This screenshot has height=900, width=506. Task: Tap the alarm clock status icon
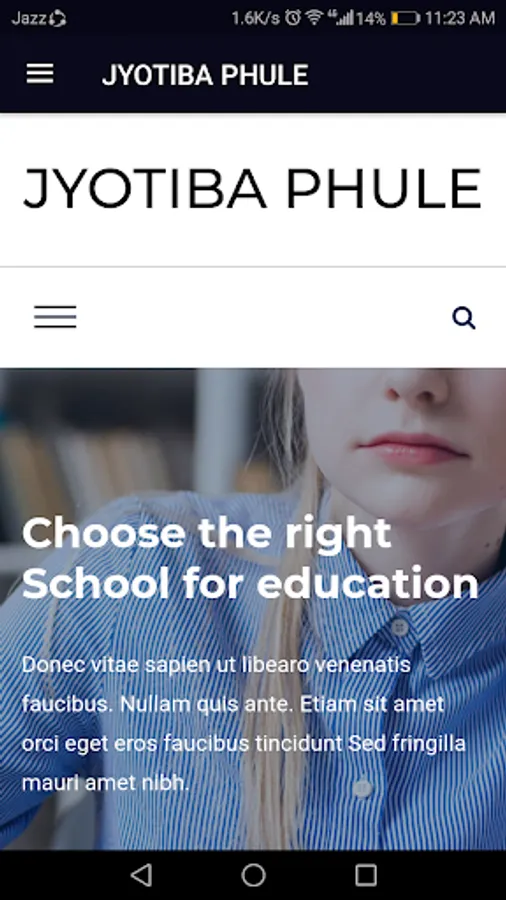click(293, 18)
